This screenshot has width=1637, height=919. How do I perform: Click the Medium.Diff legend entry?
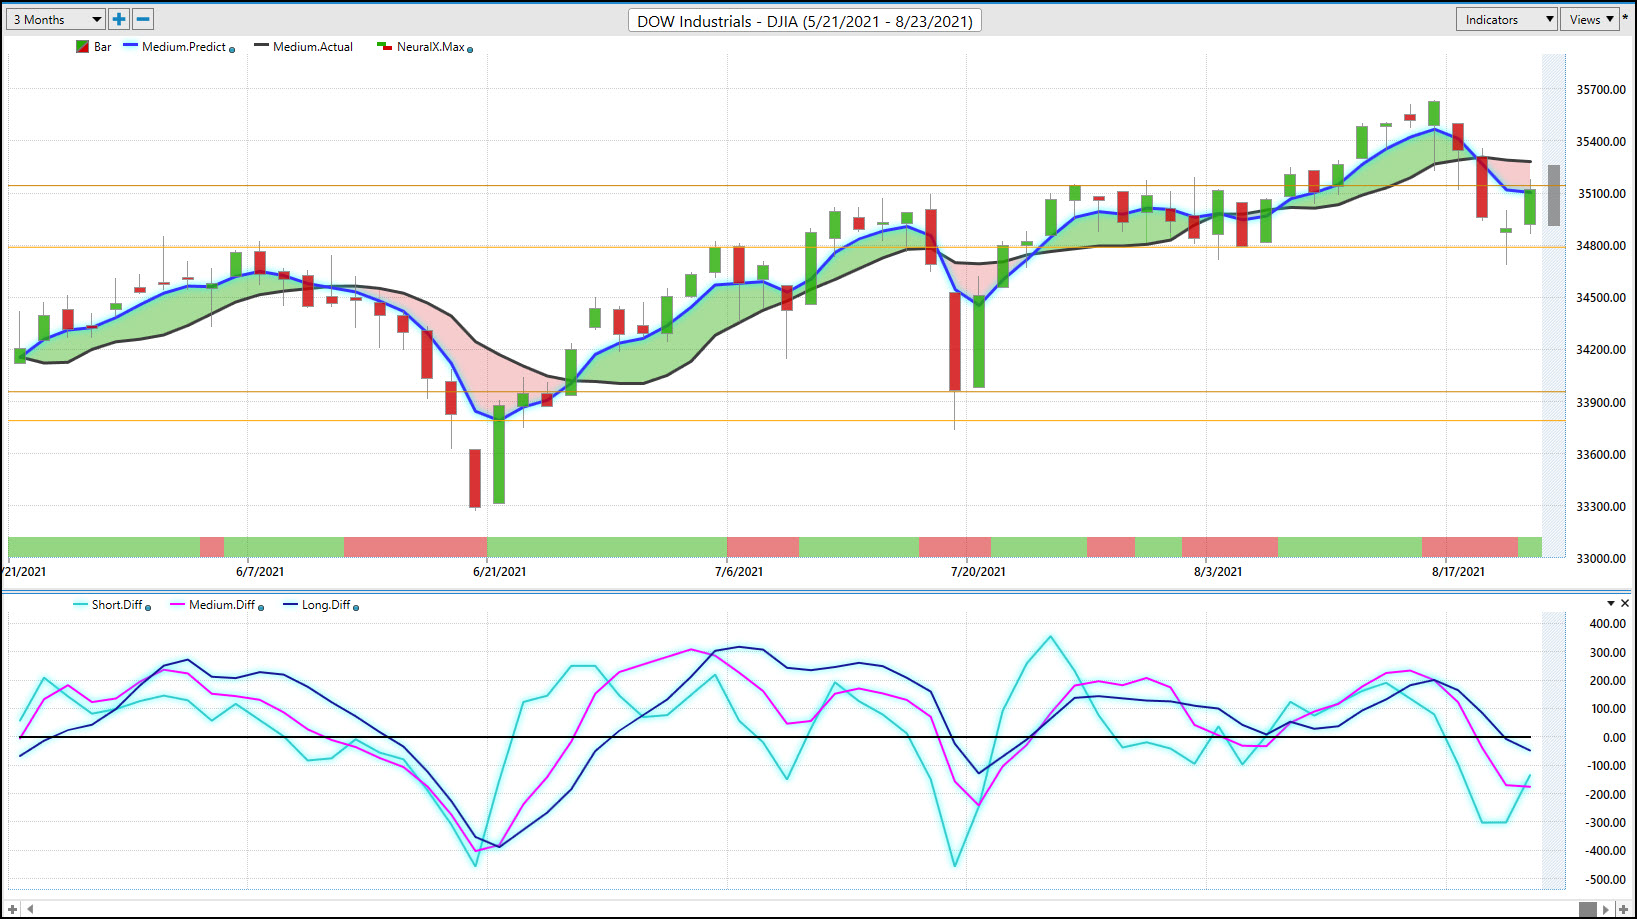(x=213, y=605)
